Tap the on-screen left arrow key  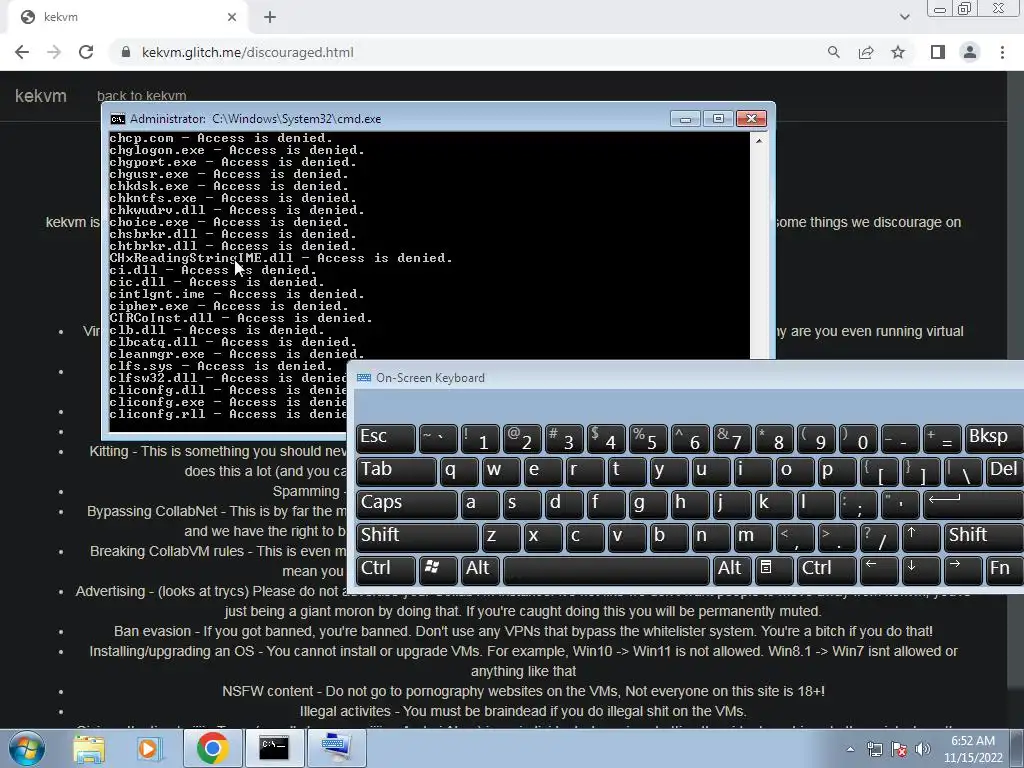click(879, 569)
